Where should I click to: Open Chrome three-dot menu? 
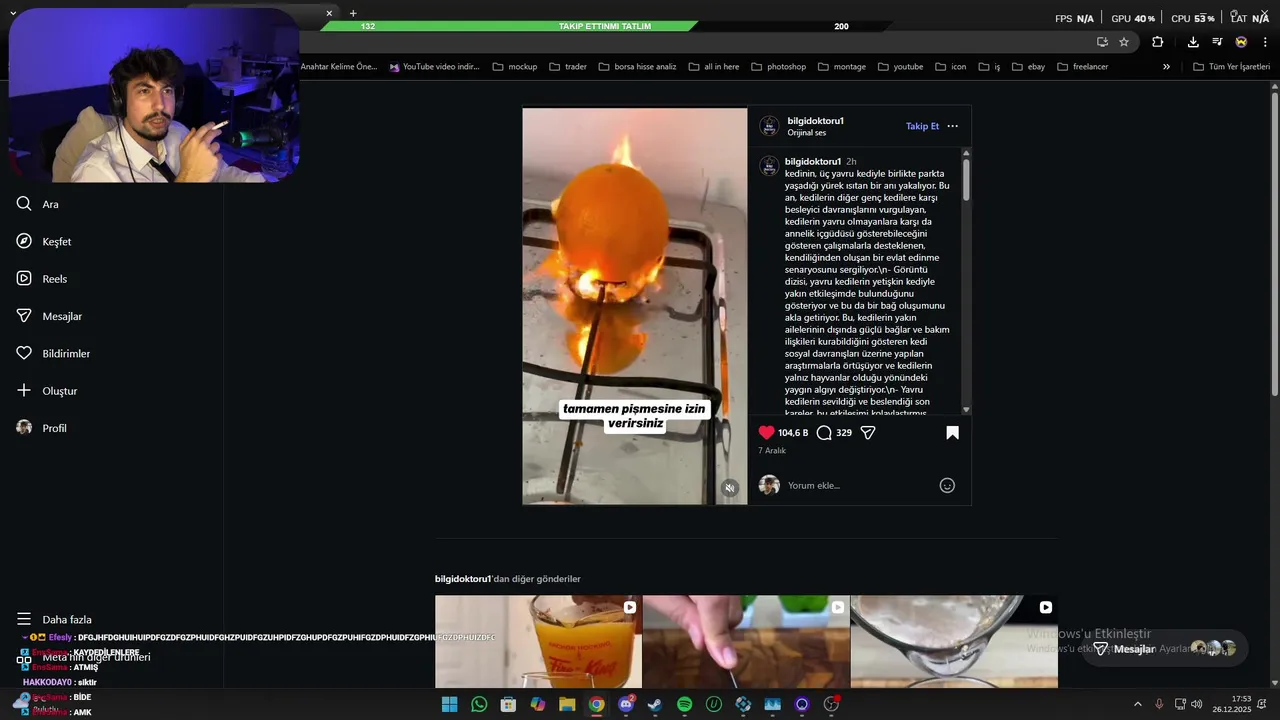(x=1265, y=42)
